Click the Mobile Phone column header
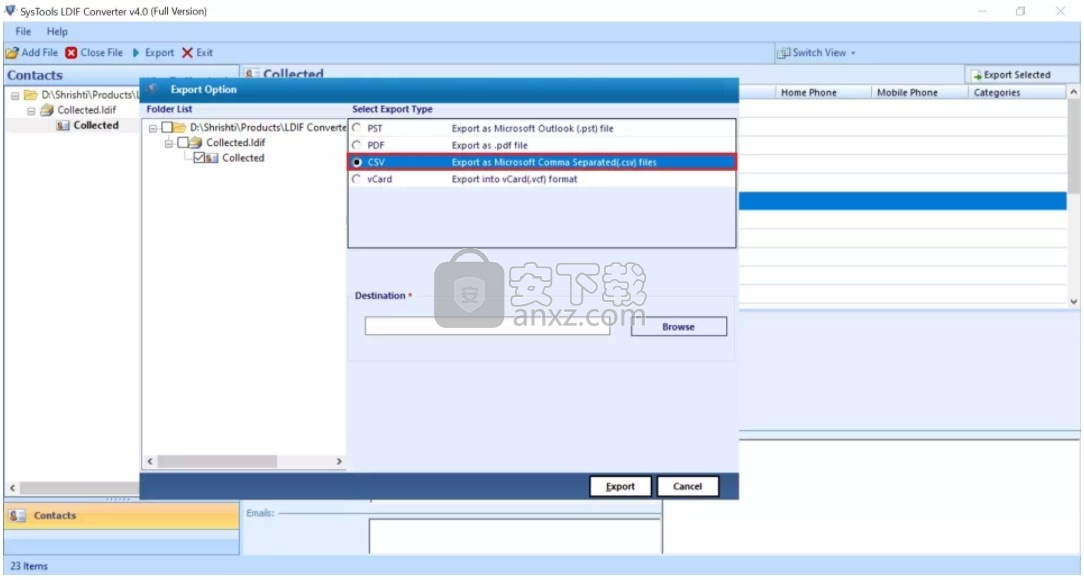The height and width of the screenshot is (580, 1084). pos(907,93)
